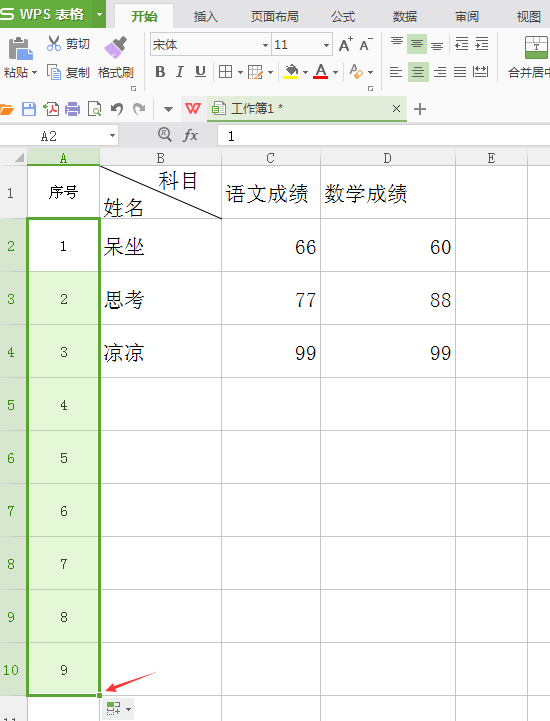This screenshot has height=721, width=550.
Task: Clear formatting with the eraser icon
Action: 356,71
